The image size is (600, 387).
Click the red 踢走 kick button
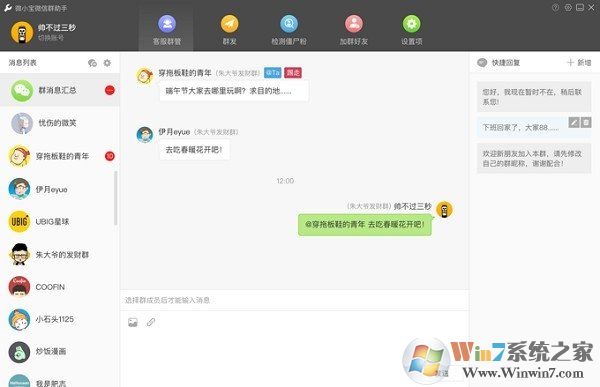pos(293,72)
